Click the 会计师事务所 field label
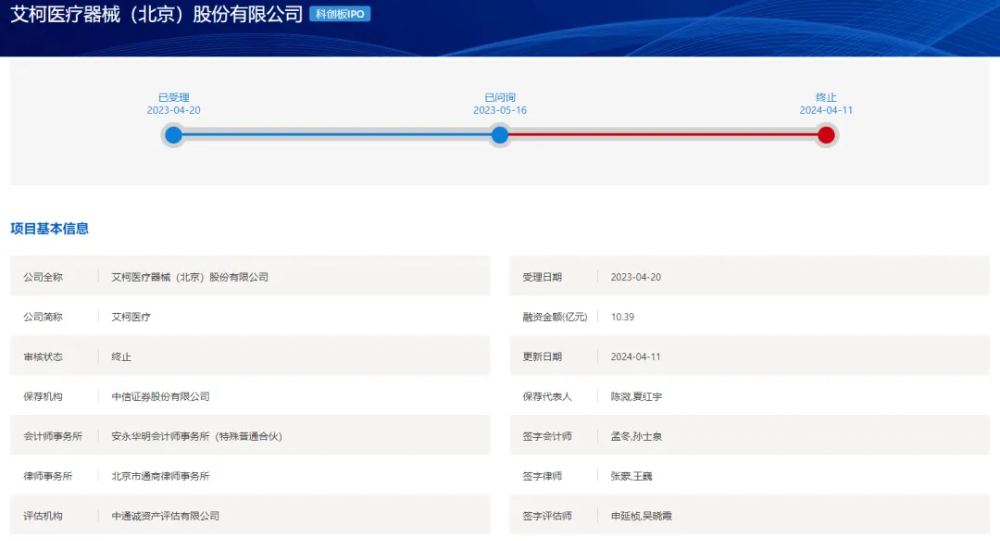The width and height of the screenshot is (1000, 541). [53, 436]
